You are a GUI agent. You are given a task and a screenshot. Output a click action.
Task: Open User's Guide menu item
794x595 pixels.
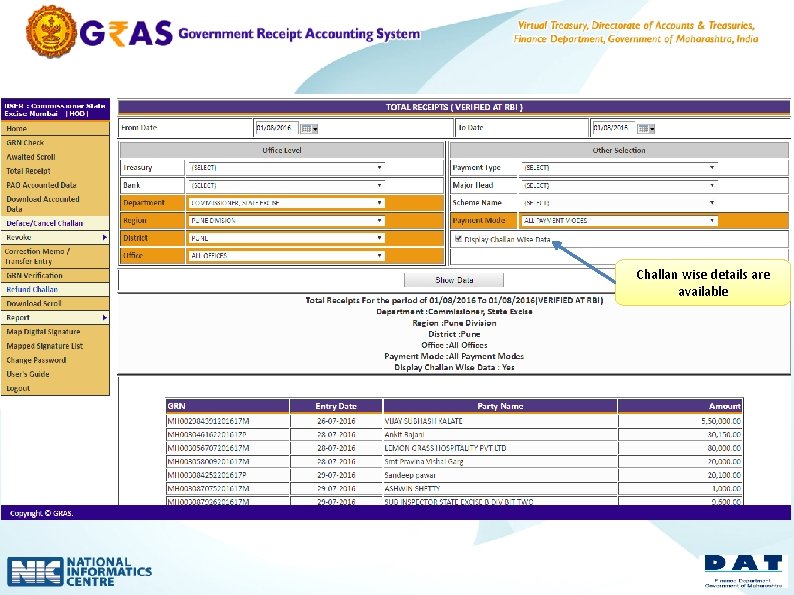55,374
